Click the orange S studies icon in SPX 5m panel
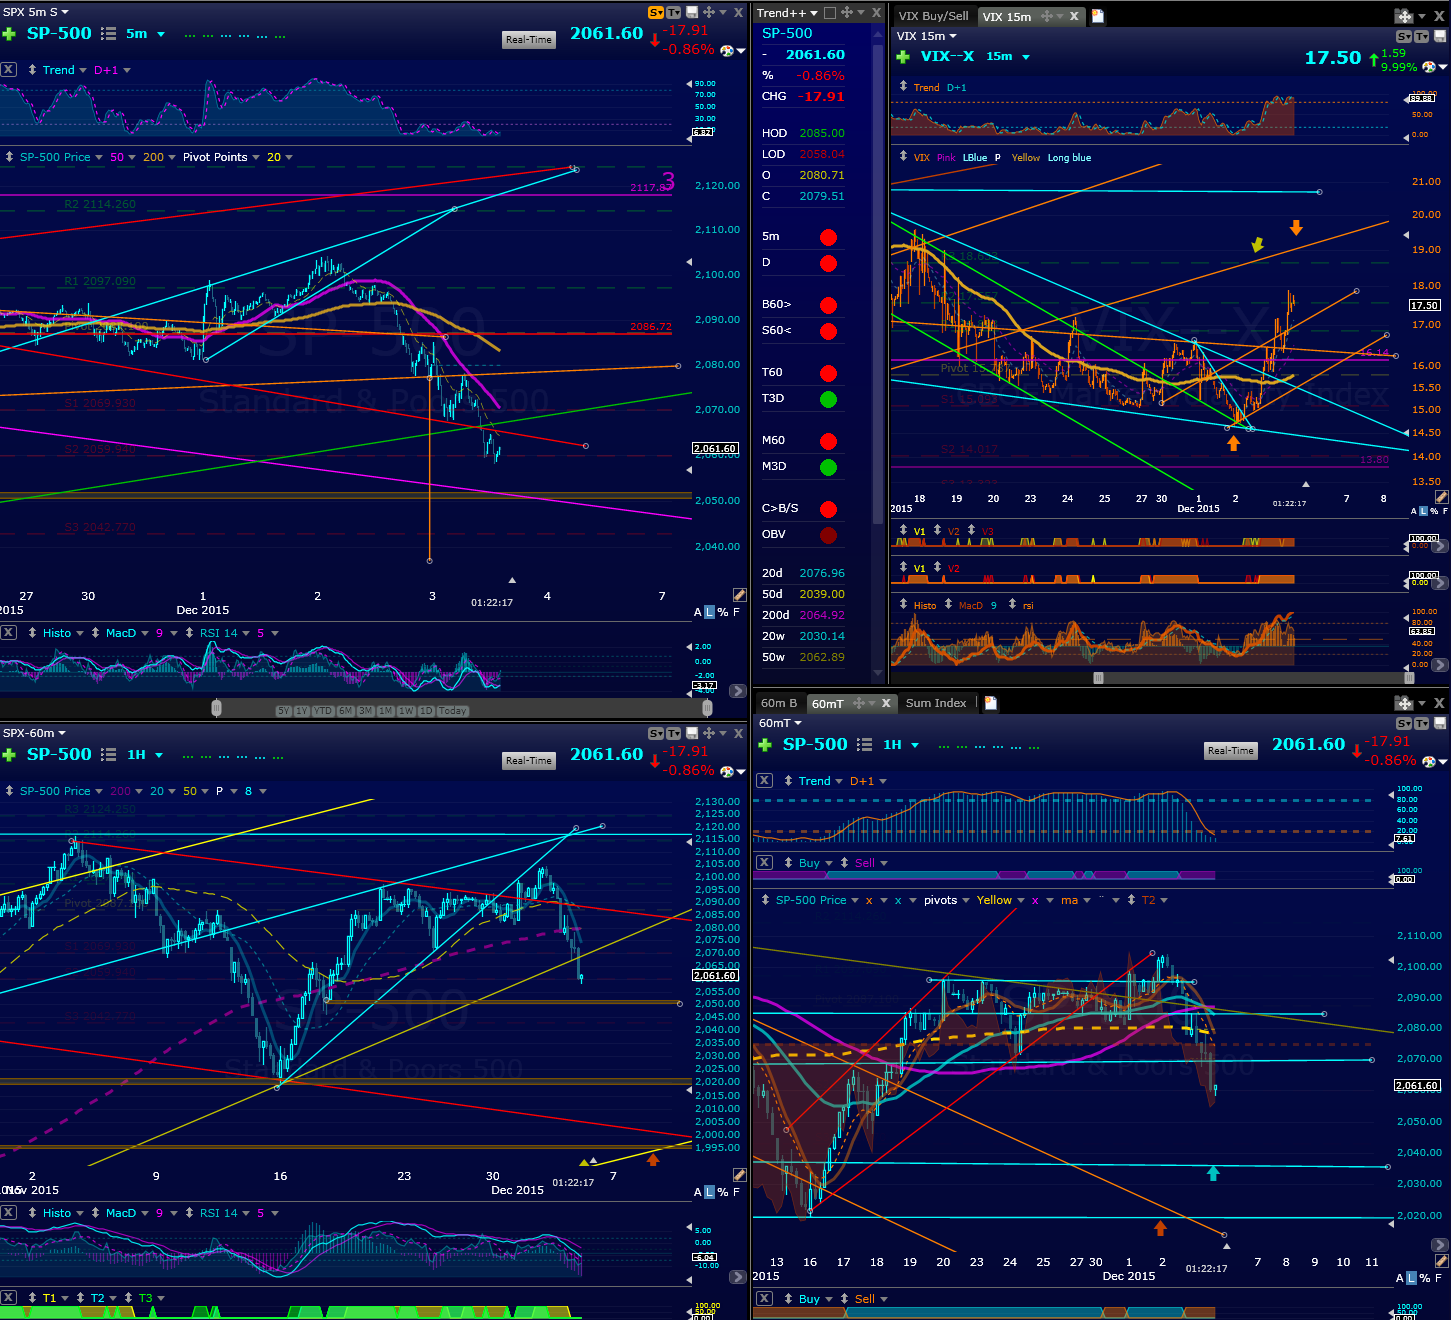 click(x=656, y=12)
